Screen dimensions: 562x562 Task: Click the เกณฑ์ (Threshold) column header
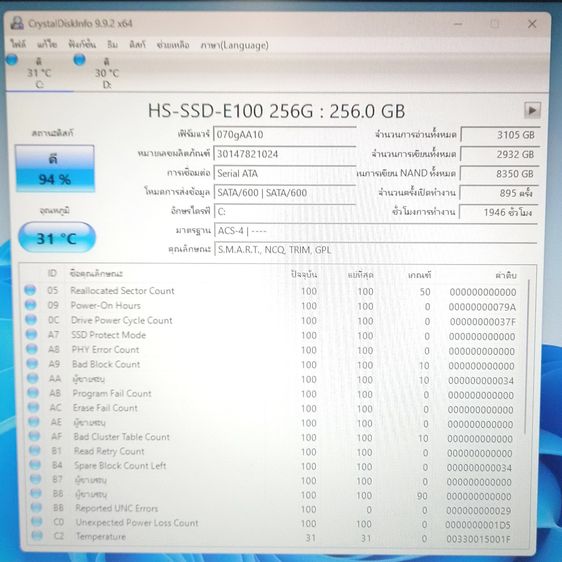419,275
